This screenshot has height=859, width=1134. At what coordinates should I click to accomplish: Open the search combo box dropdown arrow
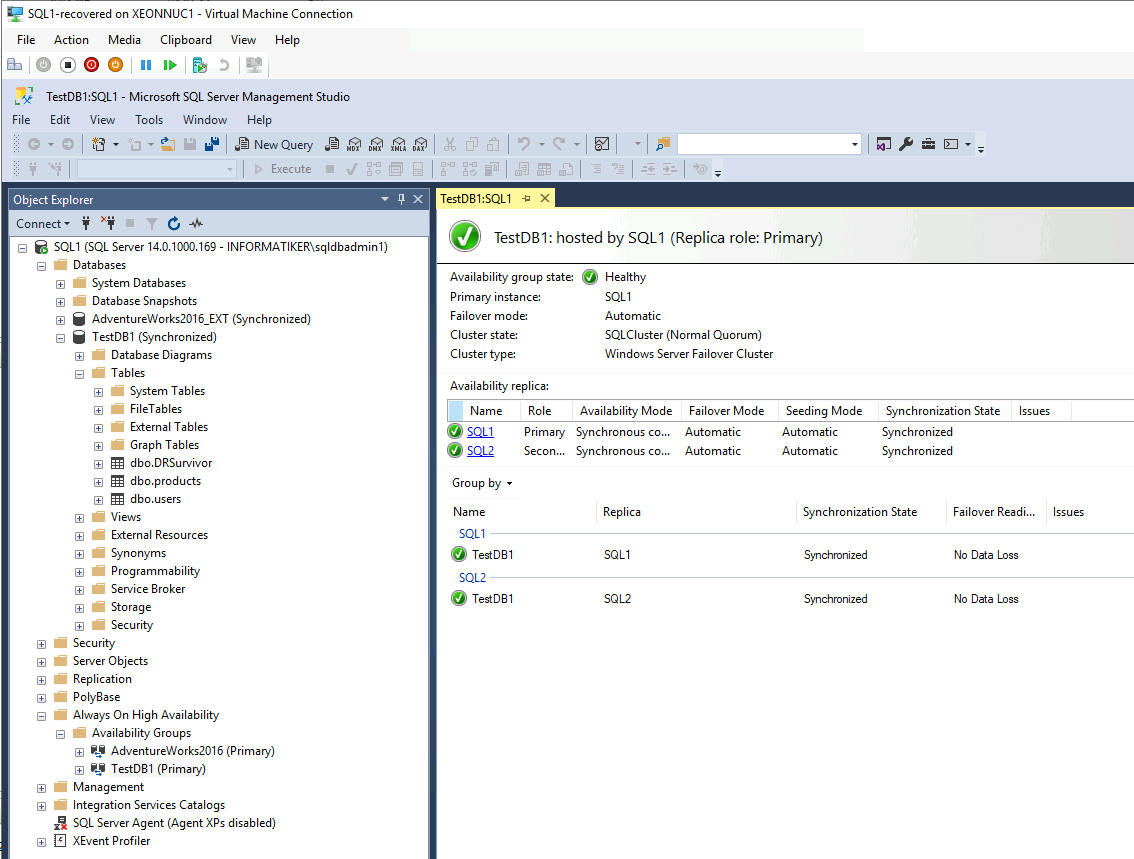tap(854, 145)
